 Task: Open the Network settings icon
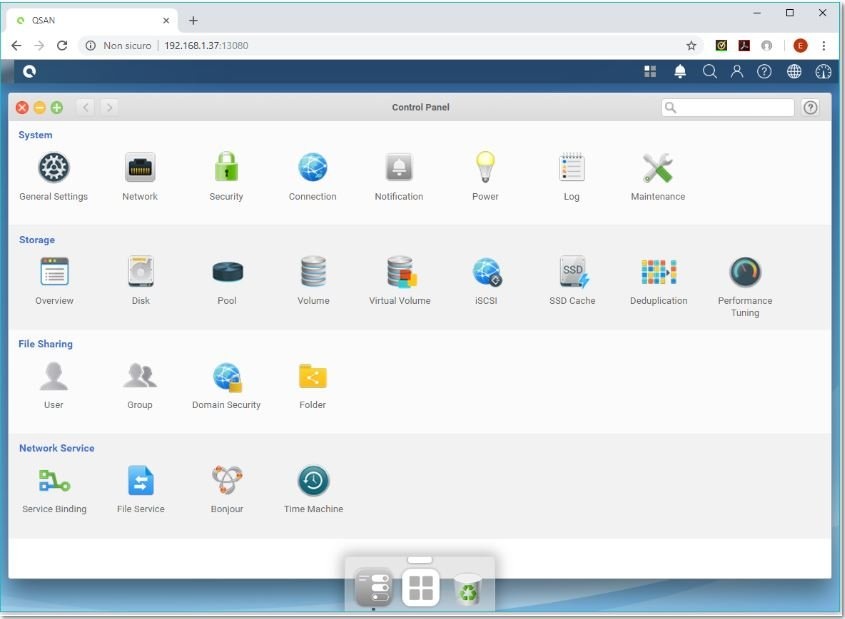140,168
